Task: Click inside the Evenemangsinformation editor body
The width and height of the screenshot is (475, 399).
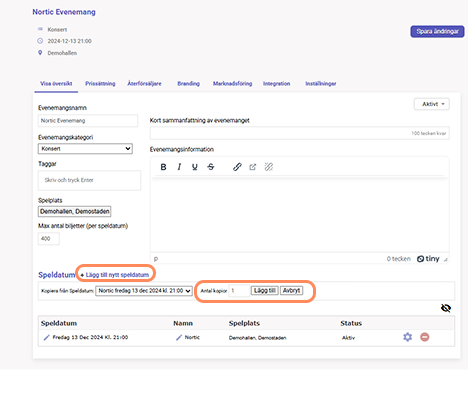Action: click(300, 215)
